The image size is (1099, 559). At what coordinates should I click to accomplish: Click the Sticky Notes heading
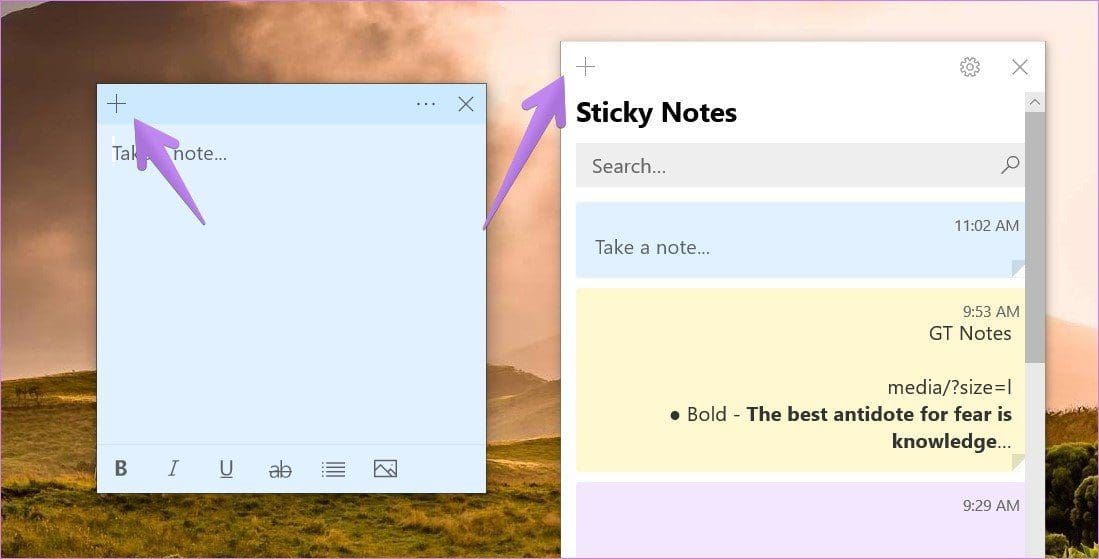tap(656, 113)
